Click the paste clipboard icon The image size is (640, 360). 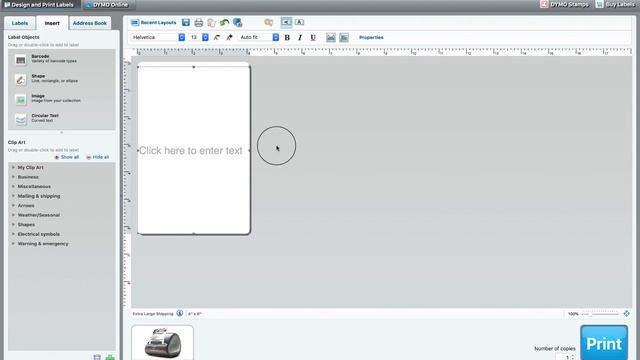pyautogui.click(x=211, y=22)
